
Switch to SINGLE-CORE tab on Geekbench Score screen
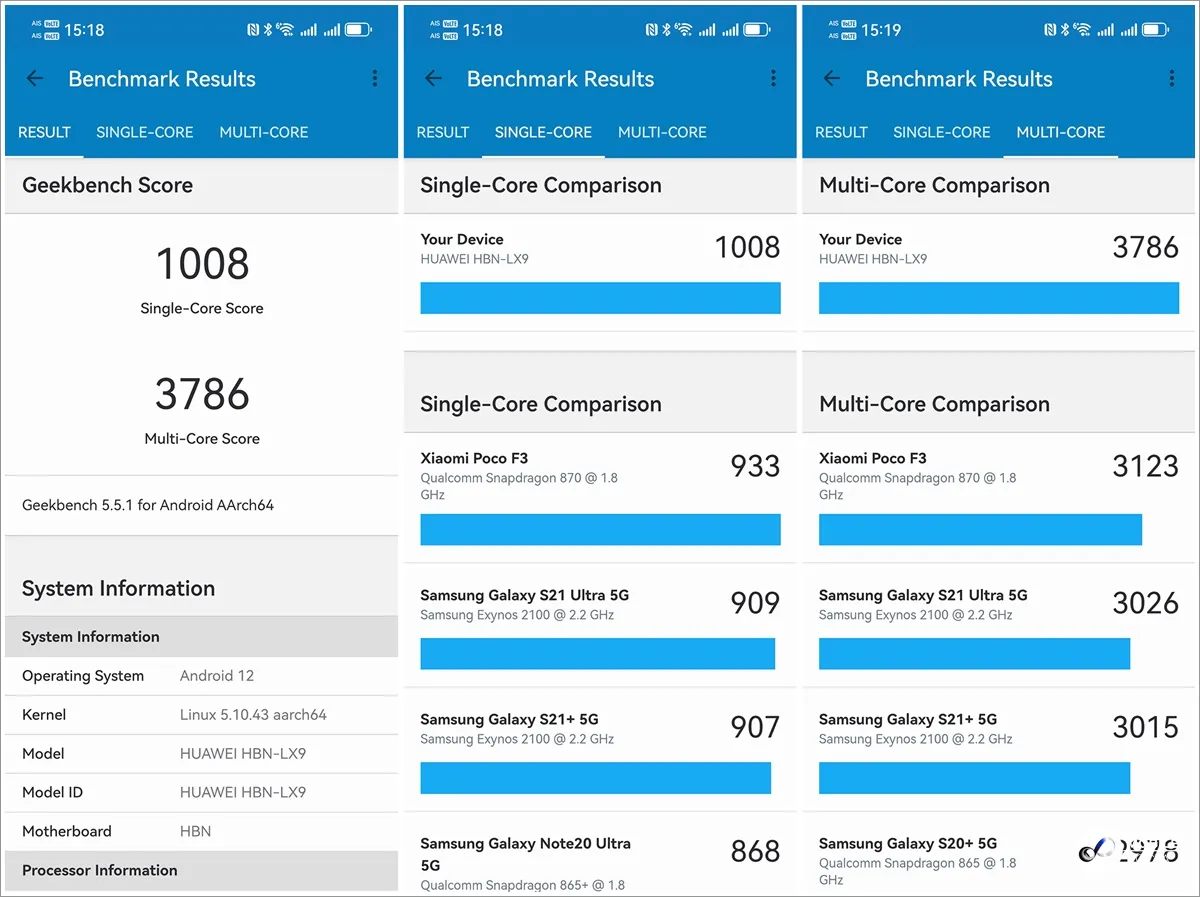[x=145, y=132]
